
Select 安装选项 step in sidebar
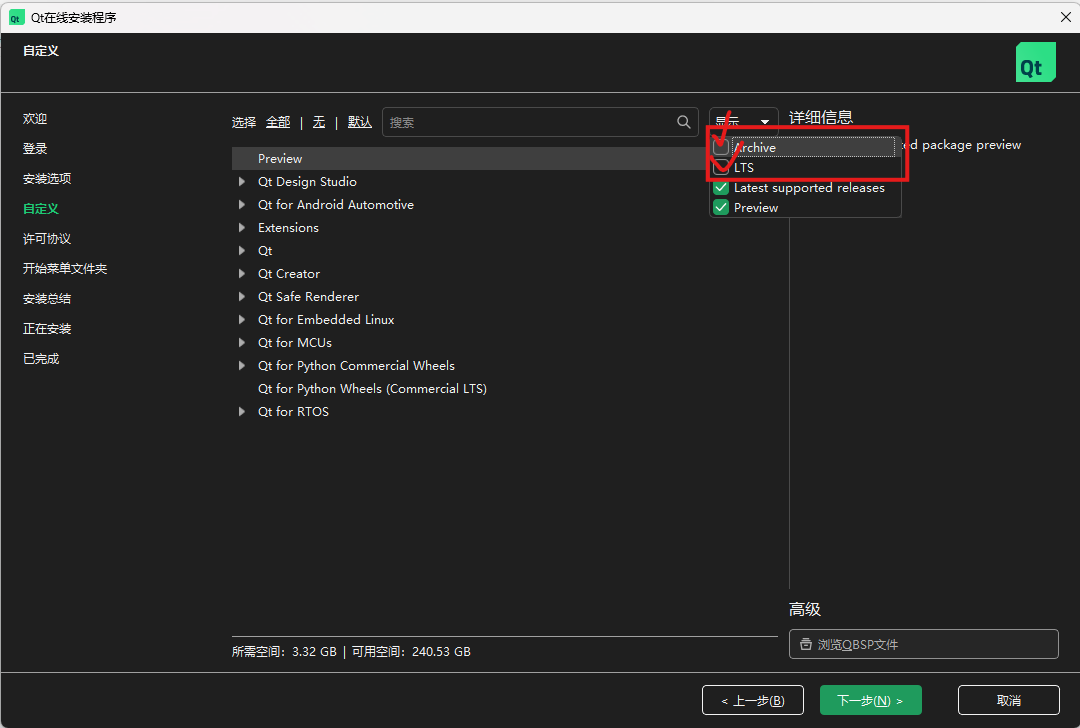tap(47, 178)
